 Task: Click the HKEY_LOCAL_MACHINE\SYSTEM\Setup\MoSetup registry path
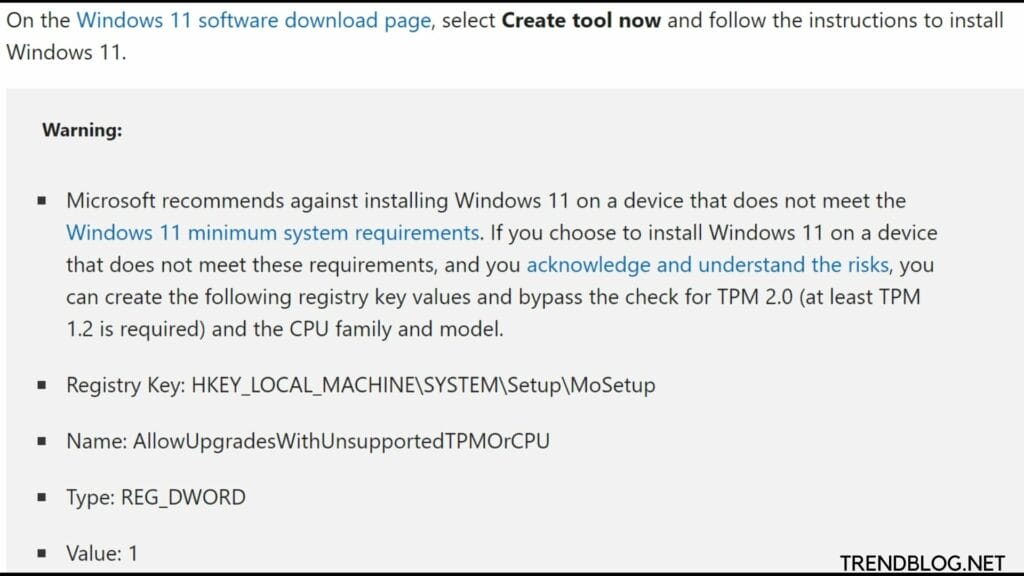(x=423, y=385)
